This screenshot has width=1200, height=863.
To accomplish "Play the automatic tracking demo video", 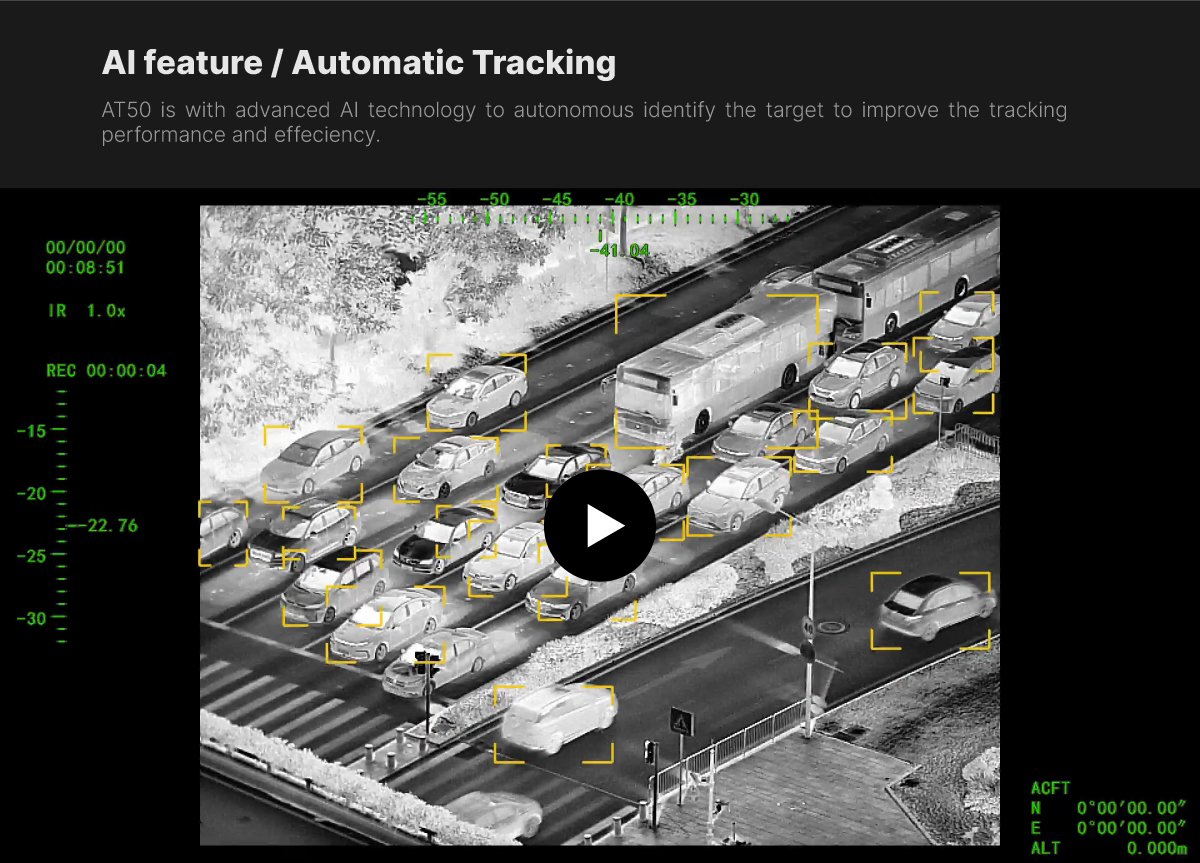I will point(599,525).
